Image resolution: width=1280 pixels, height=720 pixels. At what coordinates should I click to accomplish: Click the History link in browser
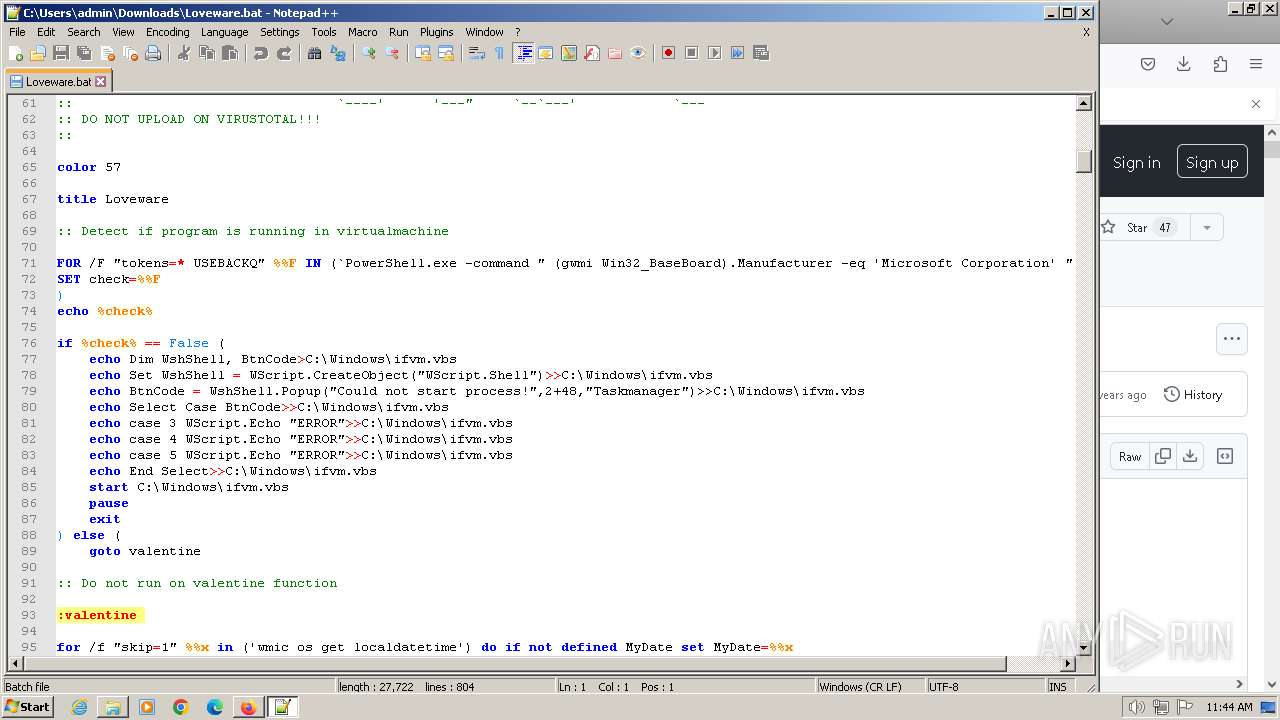[1193, 395]
